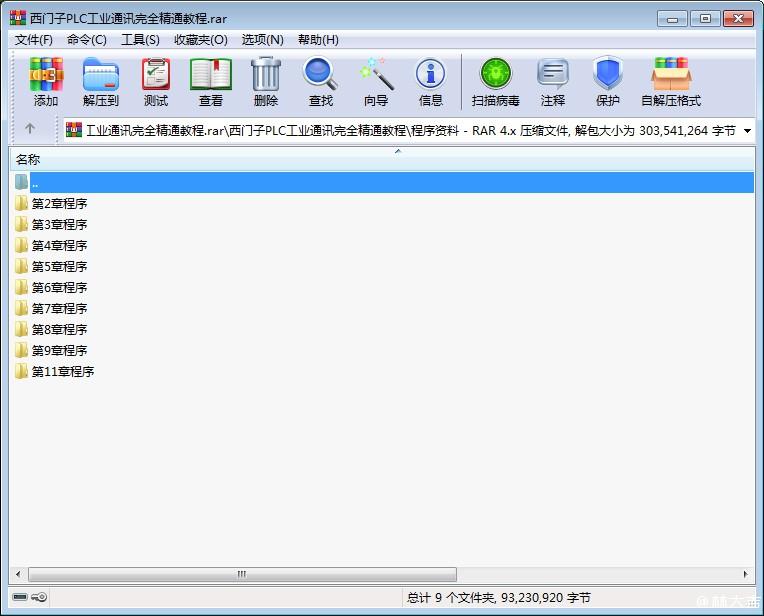764x616 pixels.
Task: Click the 自解压格式 (SFX) icon
Action: point(671,82)
